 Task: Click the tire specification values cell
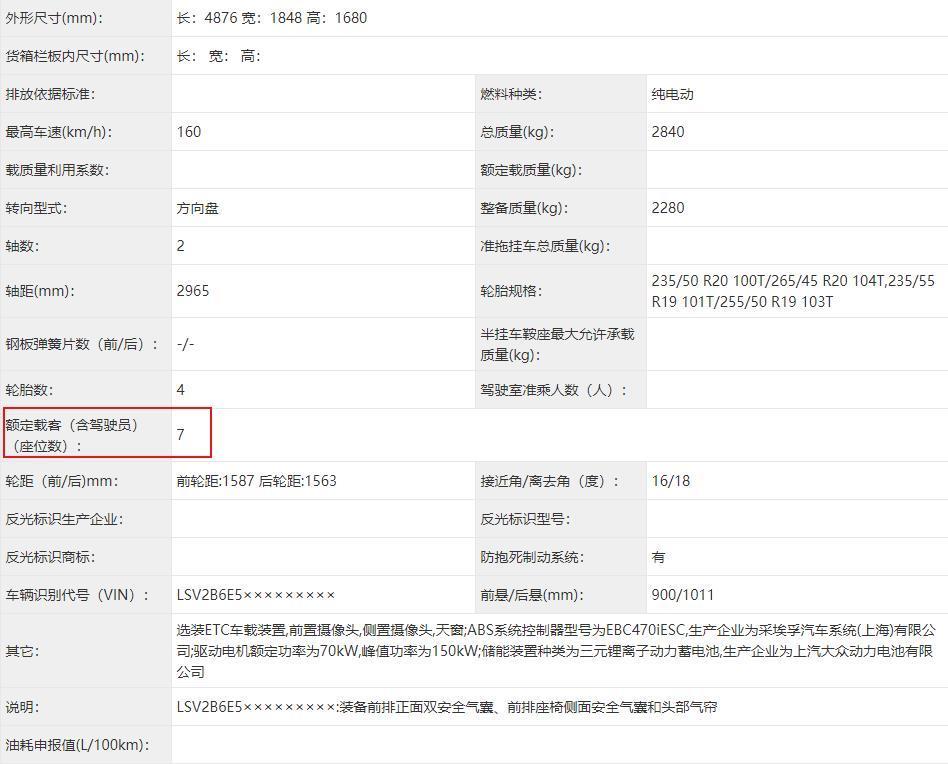pyautogui.click(x=792, y=291)
